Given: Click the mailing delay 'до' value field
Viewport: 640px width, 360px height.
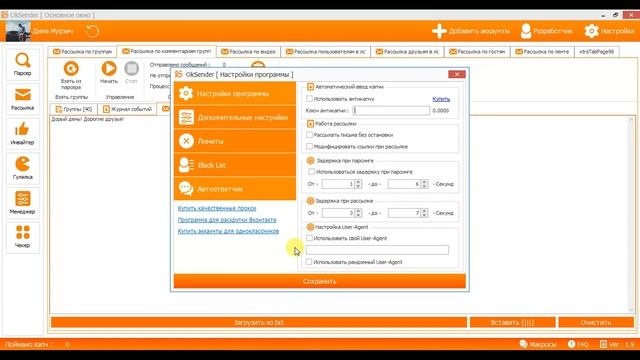Looking at the screenshot, I should click(404, 213).
